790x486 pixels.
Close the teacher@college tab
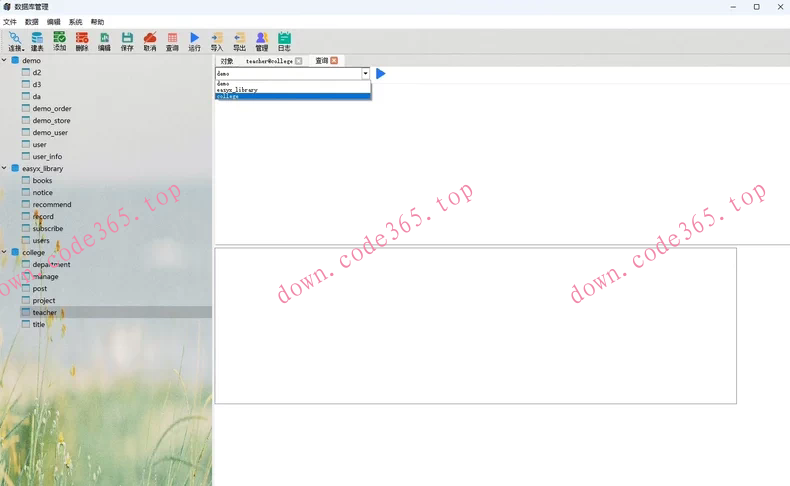299,61
